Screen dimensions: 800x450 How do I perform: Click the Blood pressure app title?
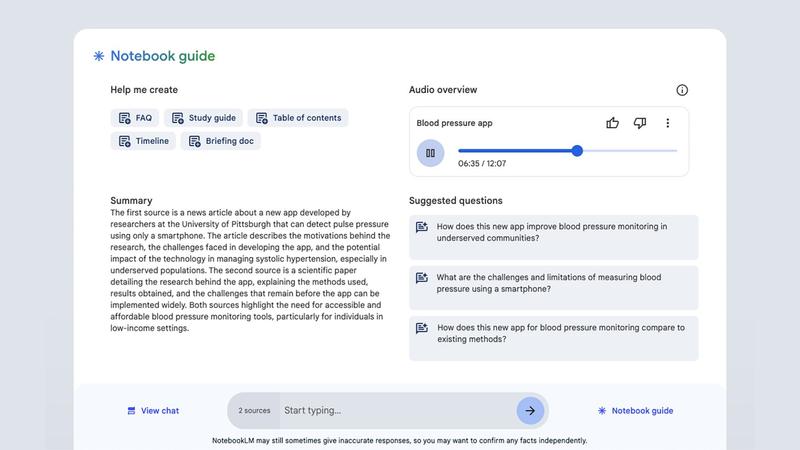(x=454, y=123)
